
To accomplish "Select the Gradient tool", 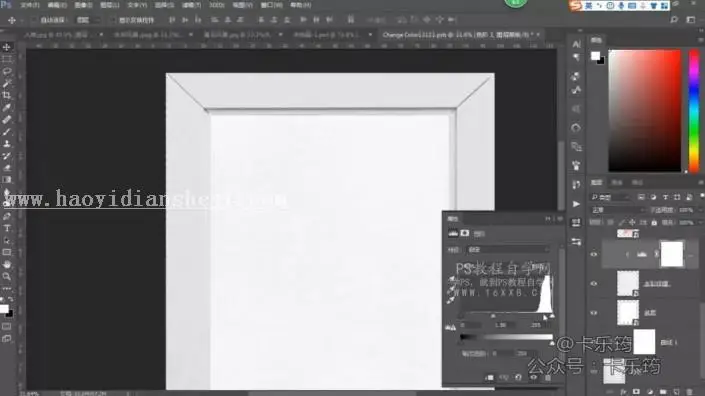I will click(x=7, y=180).
